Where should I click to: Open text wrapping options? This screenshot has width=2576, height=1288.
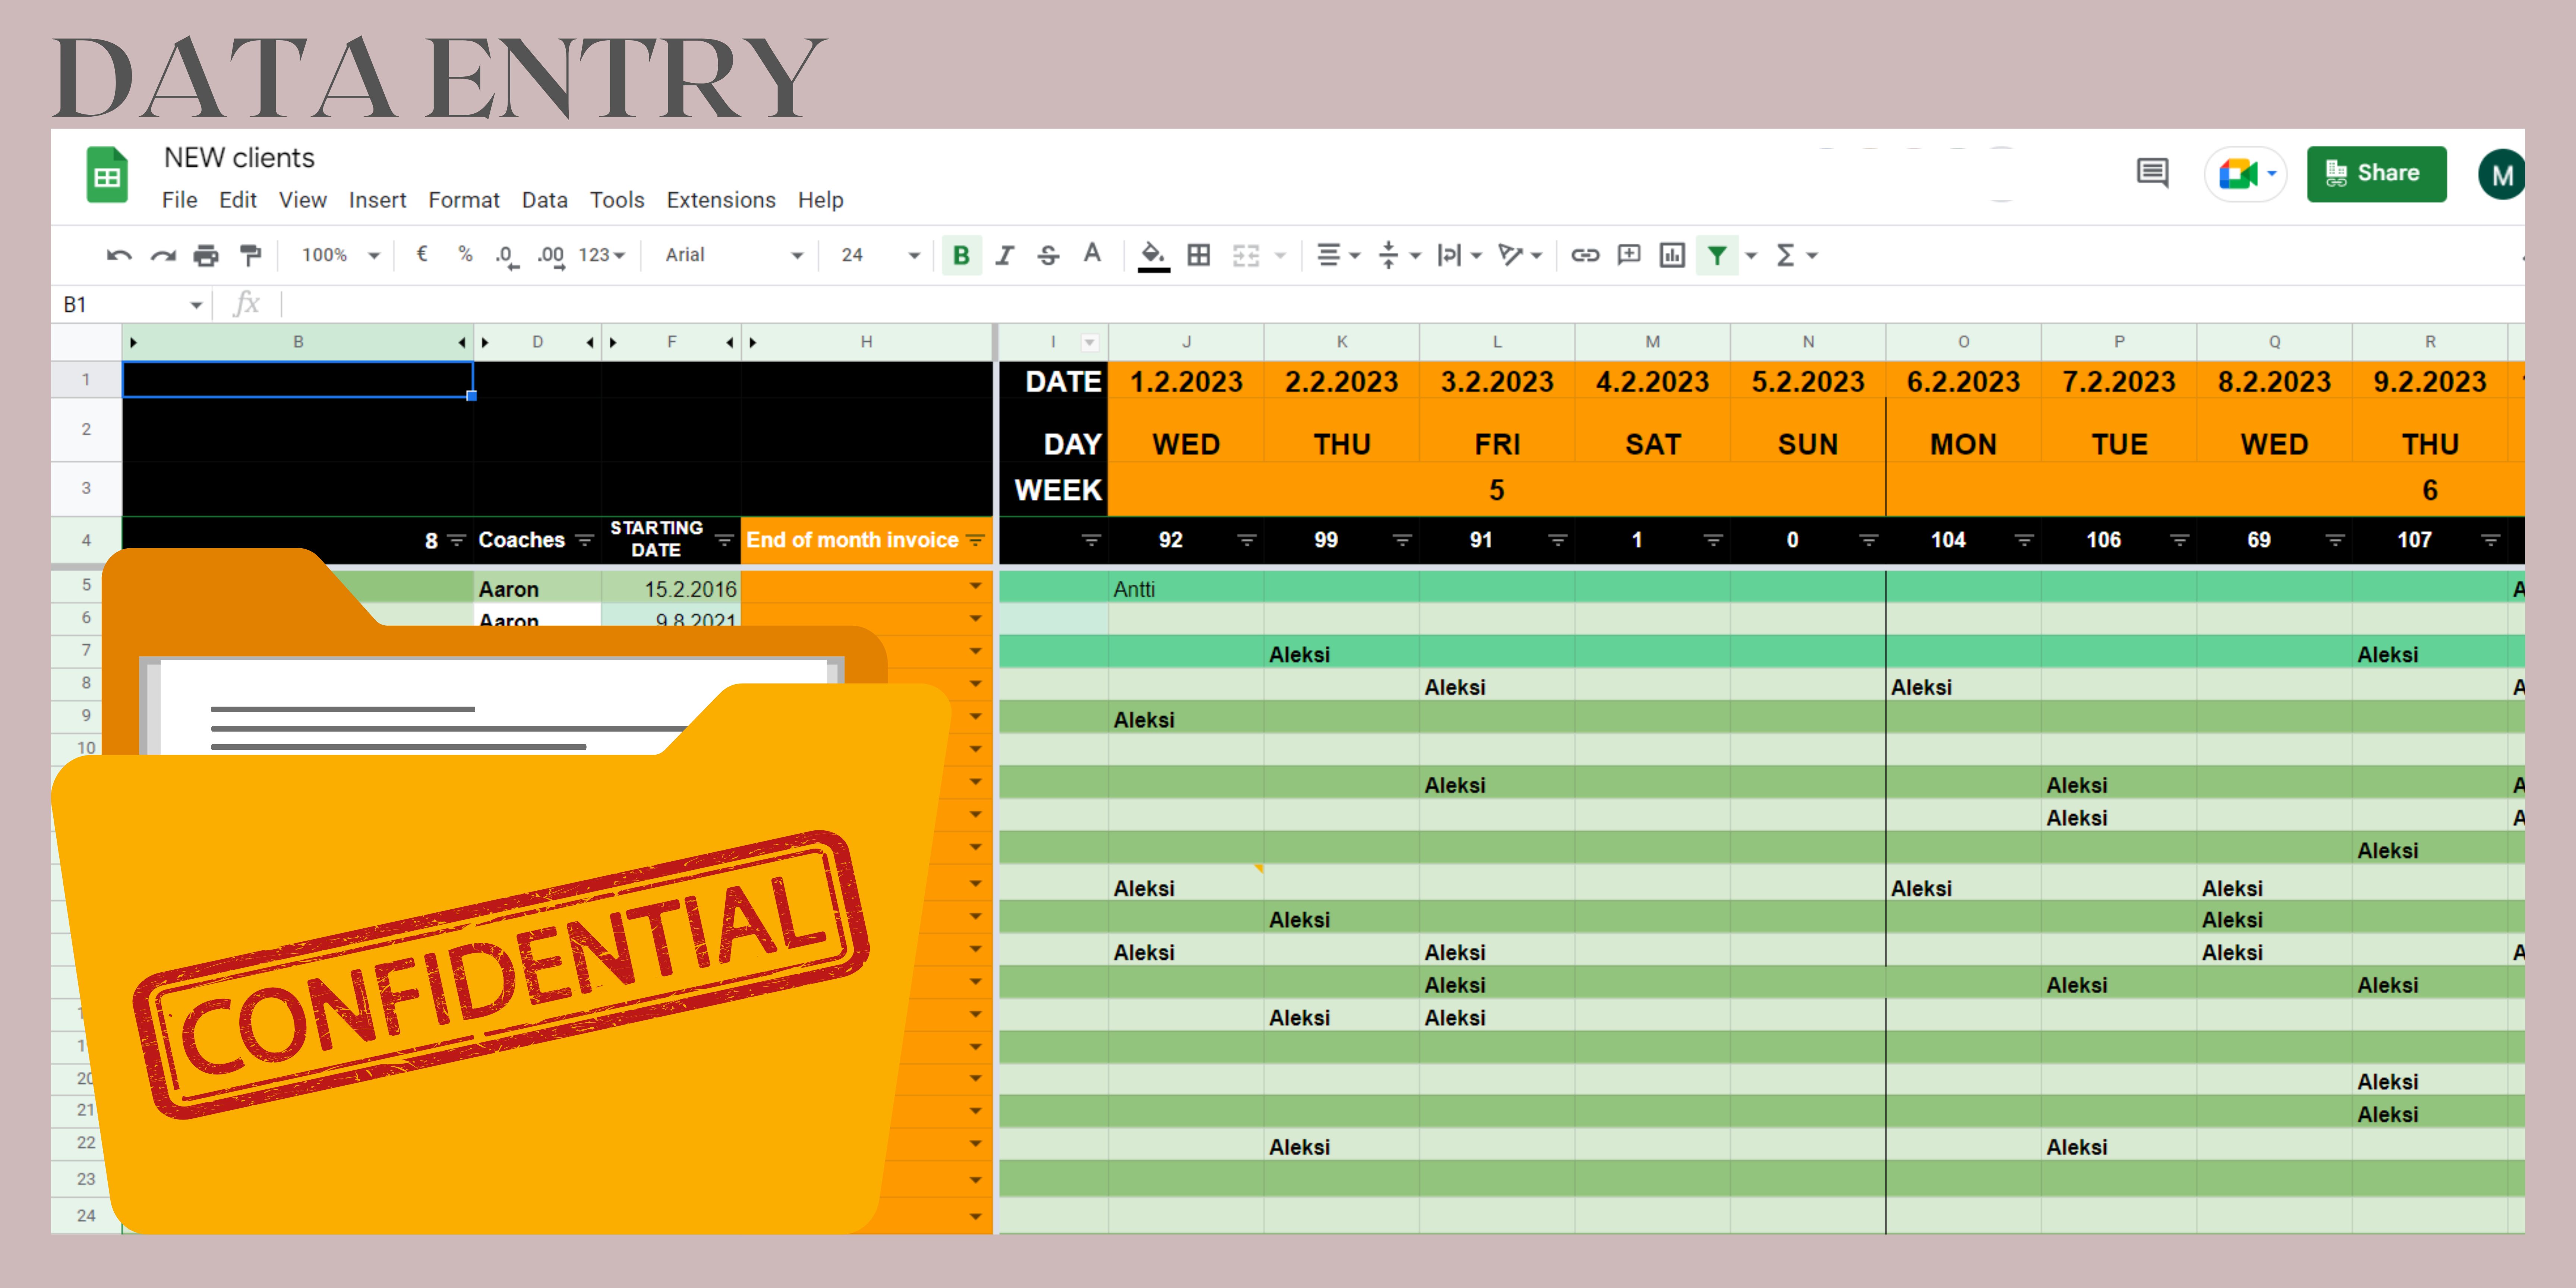1459,255
